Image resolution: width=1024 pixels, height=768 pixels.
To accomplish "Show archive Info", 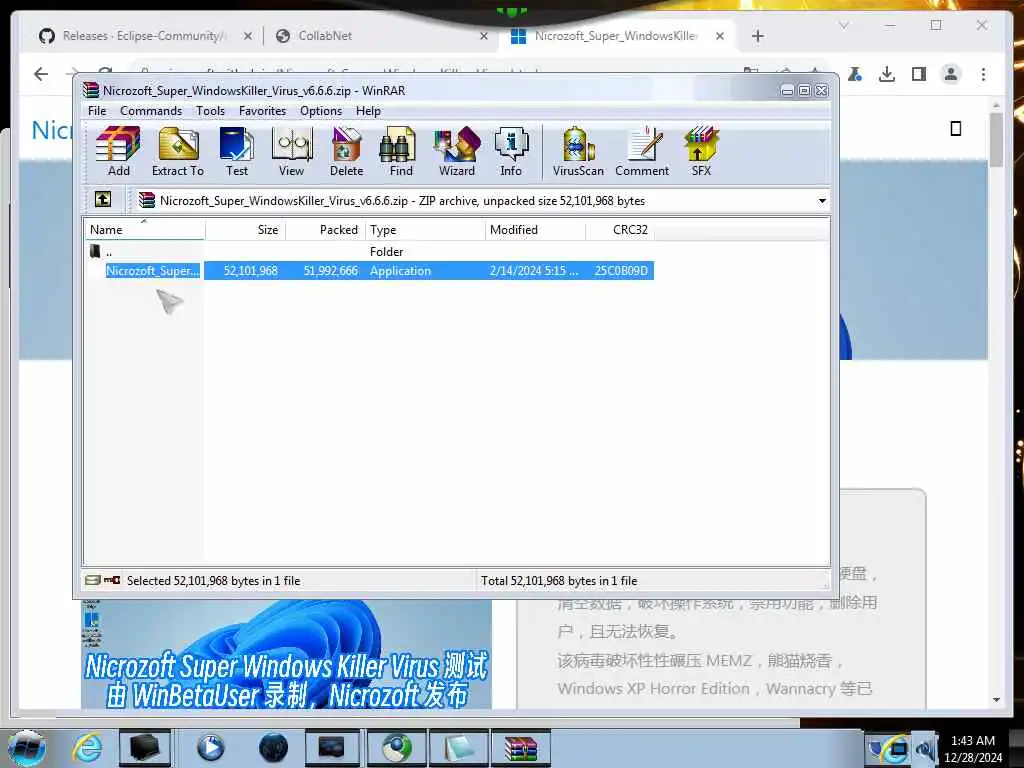I will click(511, 152).
